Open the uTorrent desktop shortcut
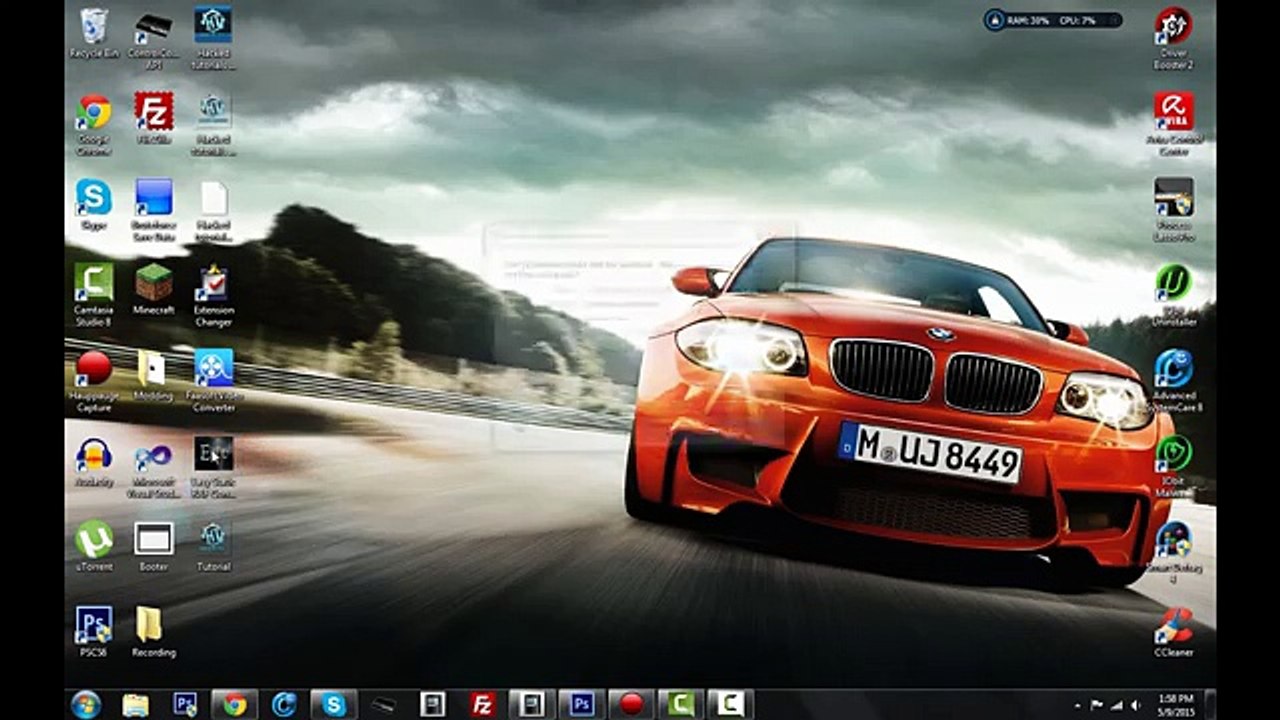This screenshot has width=1280, height=720. [94, 540]
